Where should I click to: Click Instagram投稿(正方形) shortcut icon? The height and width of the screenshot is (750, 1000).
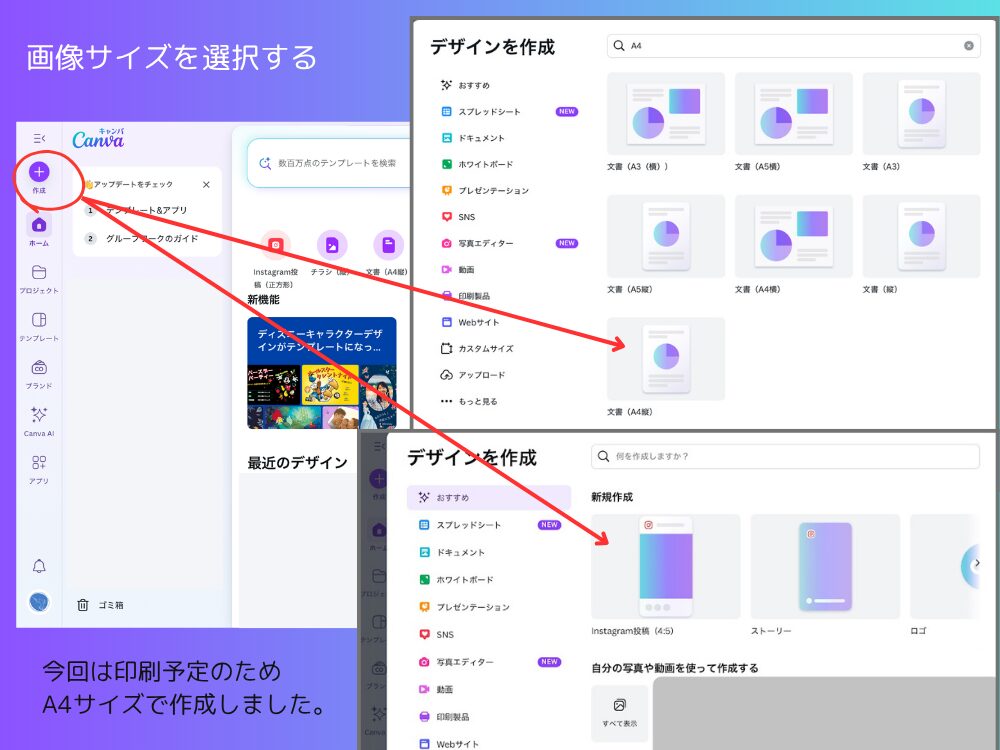tap(276, 245)
